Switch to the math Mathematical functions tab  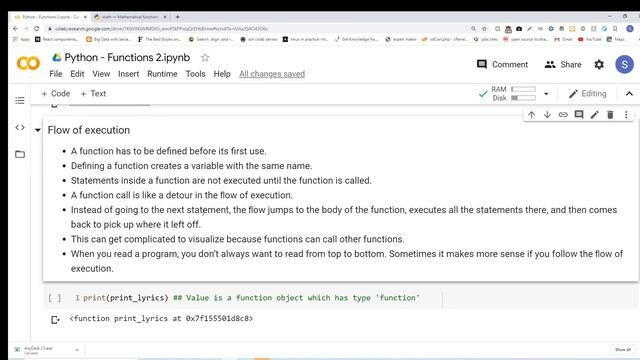tap(130, 17)
